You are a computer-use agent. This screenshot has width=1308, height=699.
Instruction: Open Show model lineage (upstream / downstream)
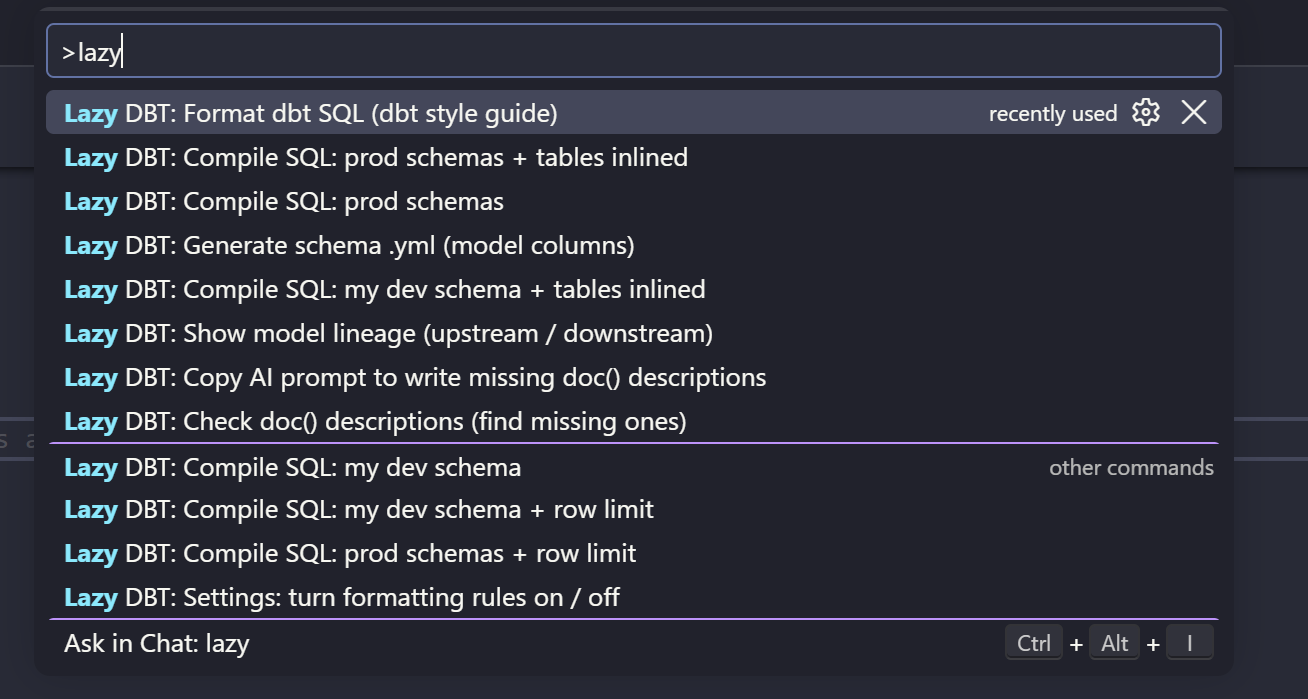[634, 333]
